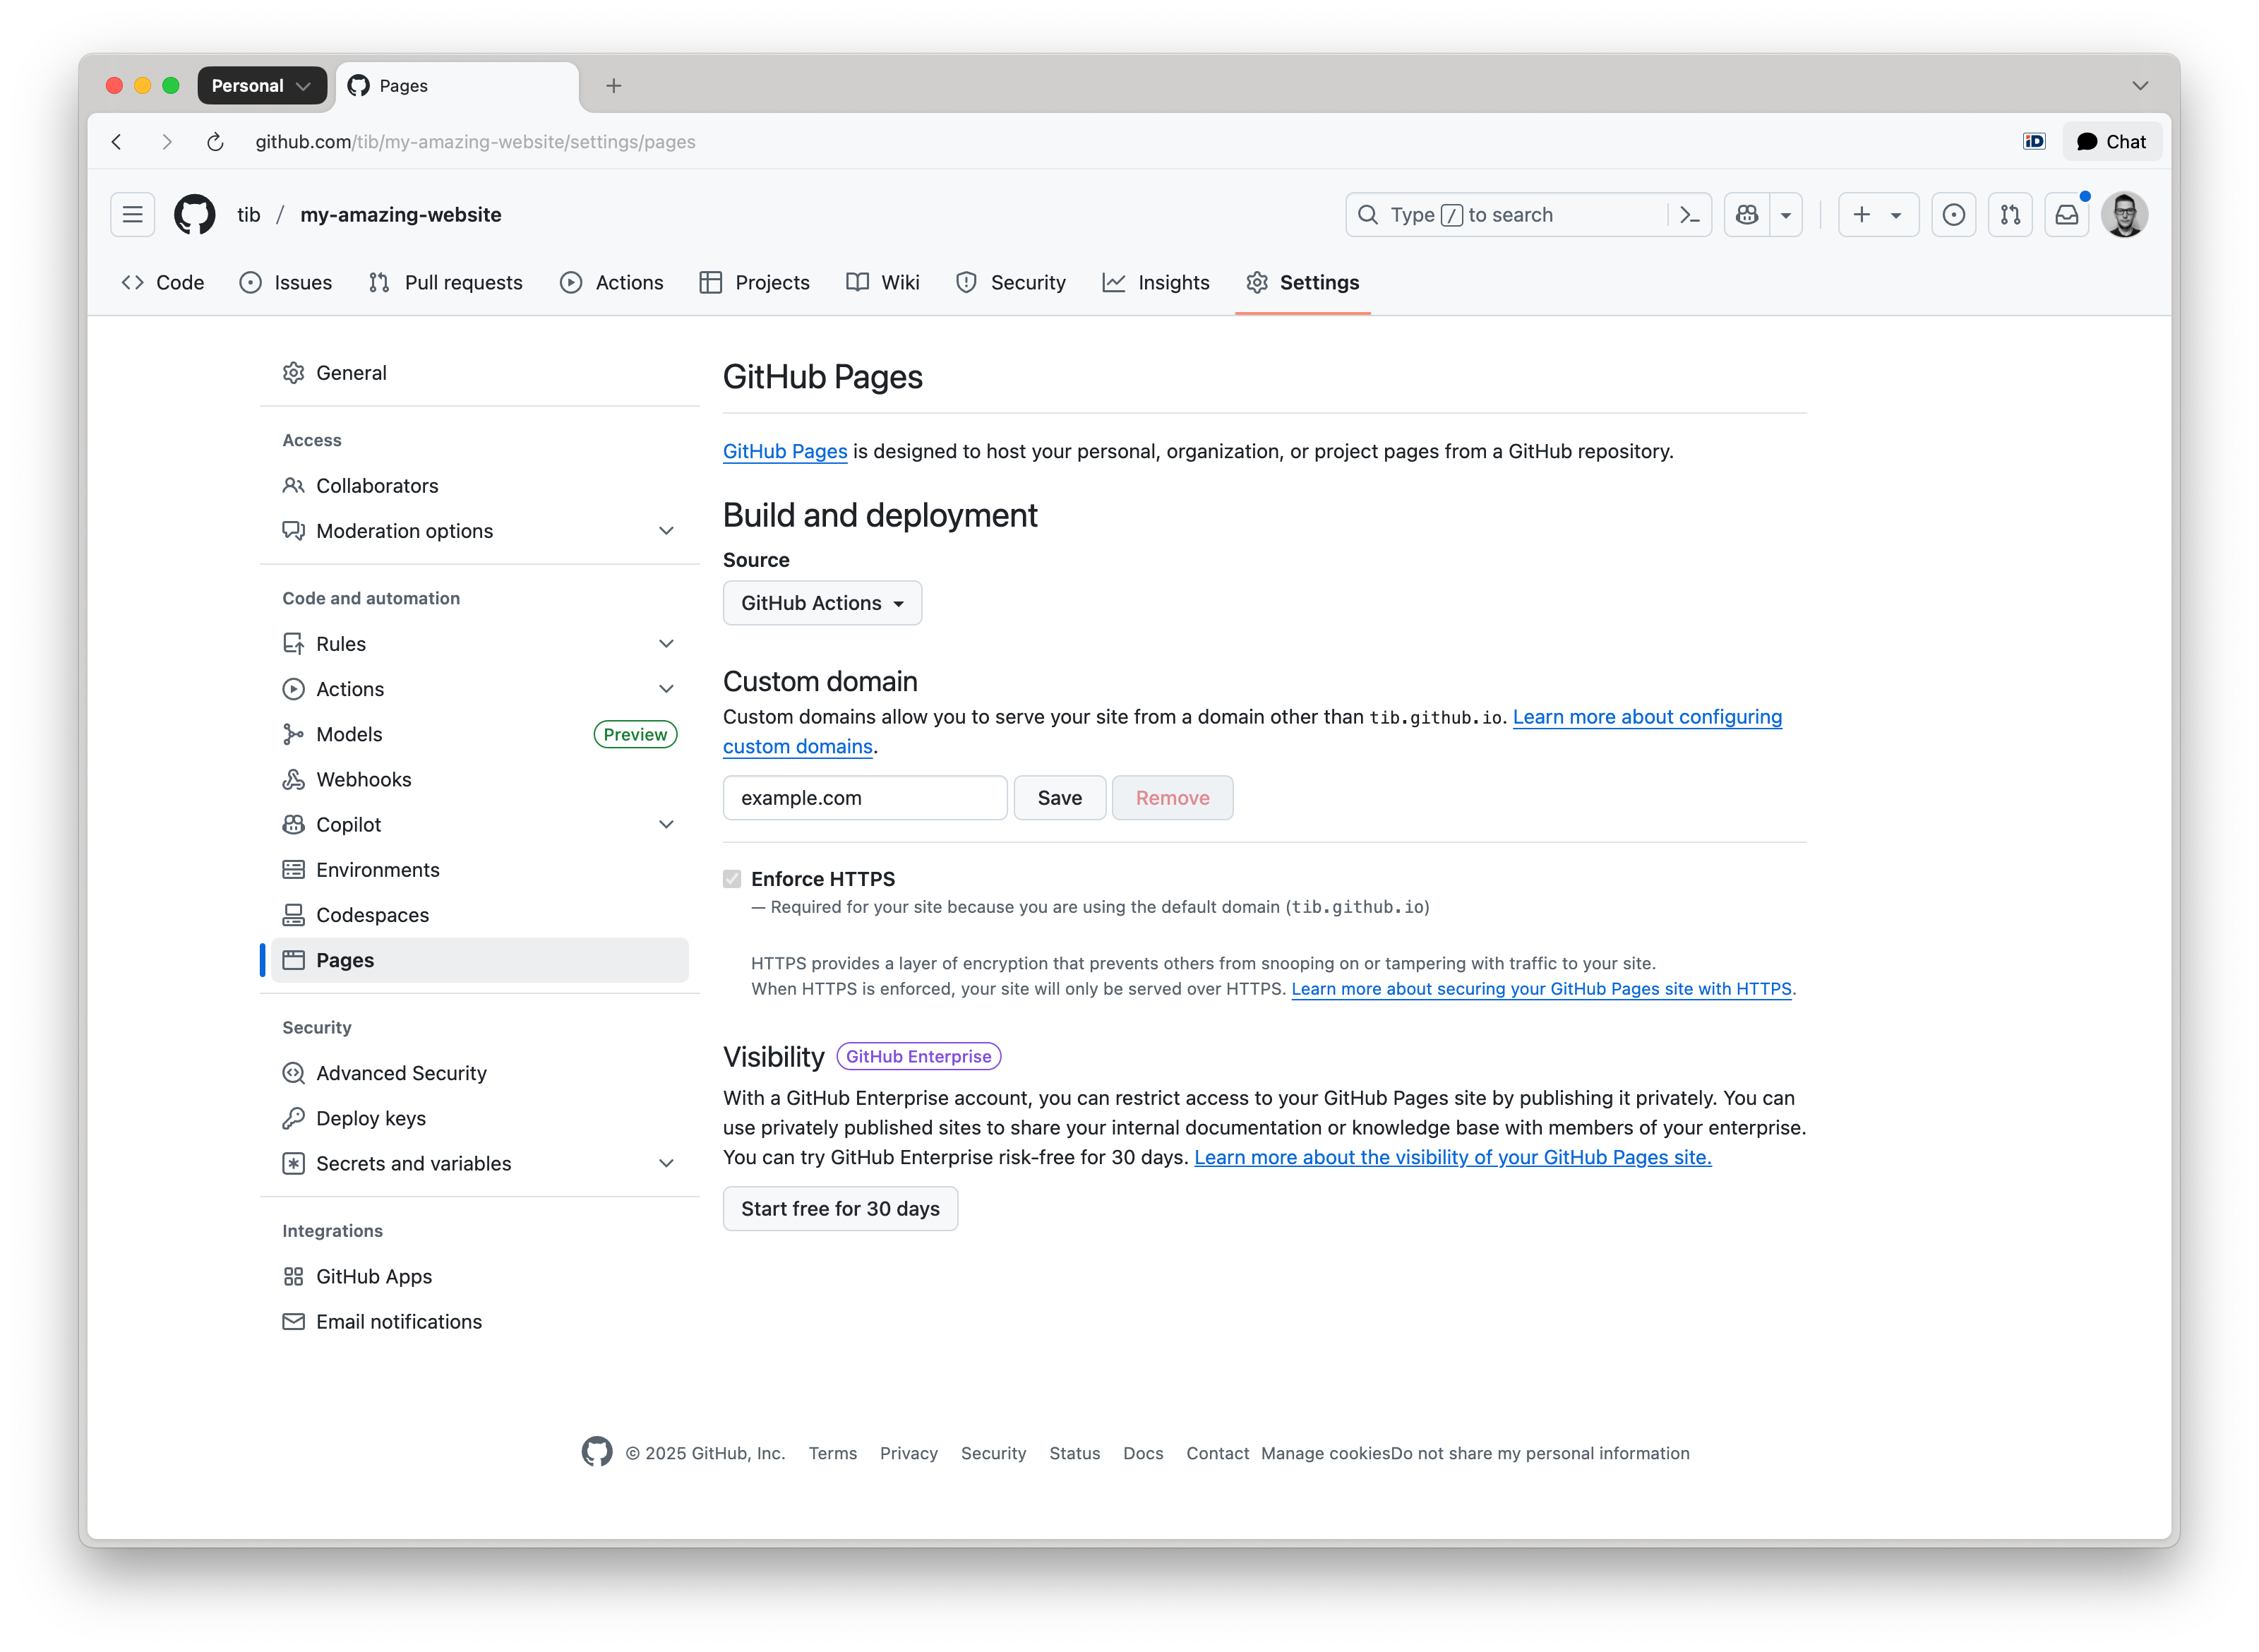Expand the Rules sidebar section
This screenshot has height=1652, width=2259.
pos(666,644)
